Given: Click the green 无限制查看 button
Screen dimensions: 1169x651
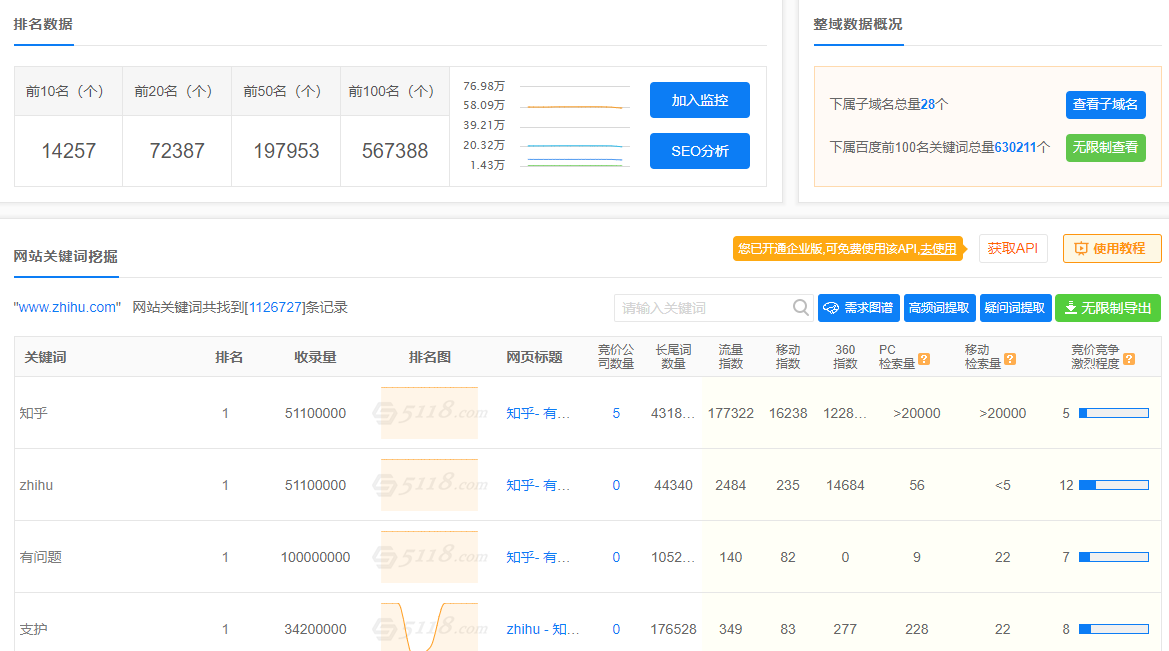Looking at the screenshot, I should coord(1105,148).
